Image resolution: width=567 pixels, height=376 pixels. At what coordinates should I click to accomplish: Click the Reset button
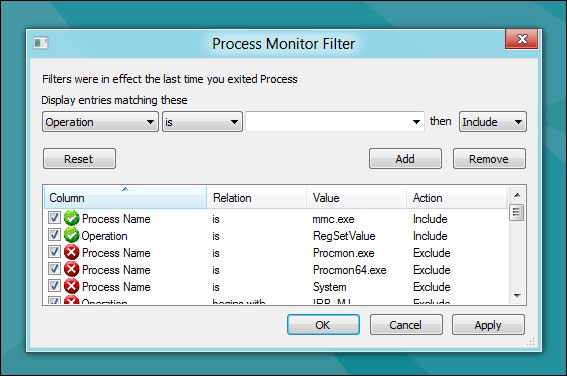80,159
